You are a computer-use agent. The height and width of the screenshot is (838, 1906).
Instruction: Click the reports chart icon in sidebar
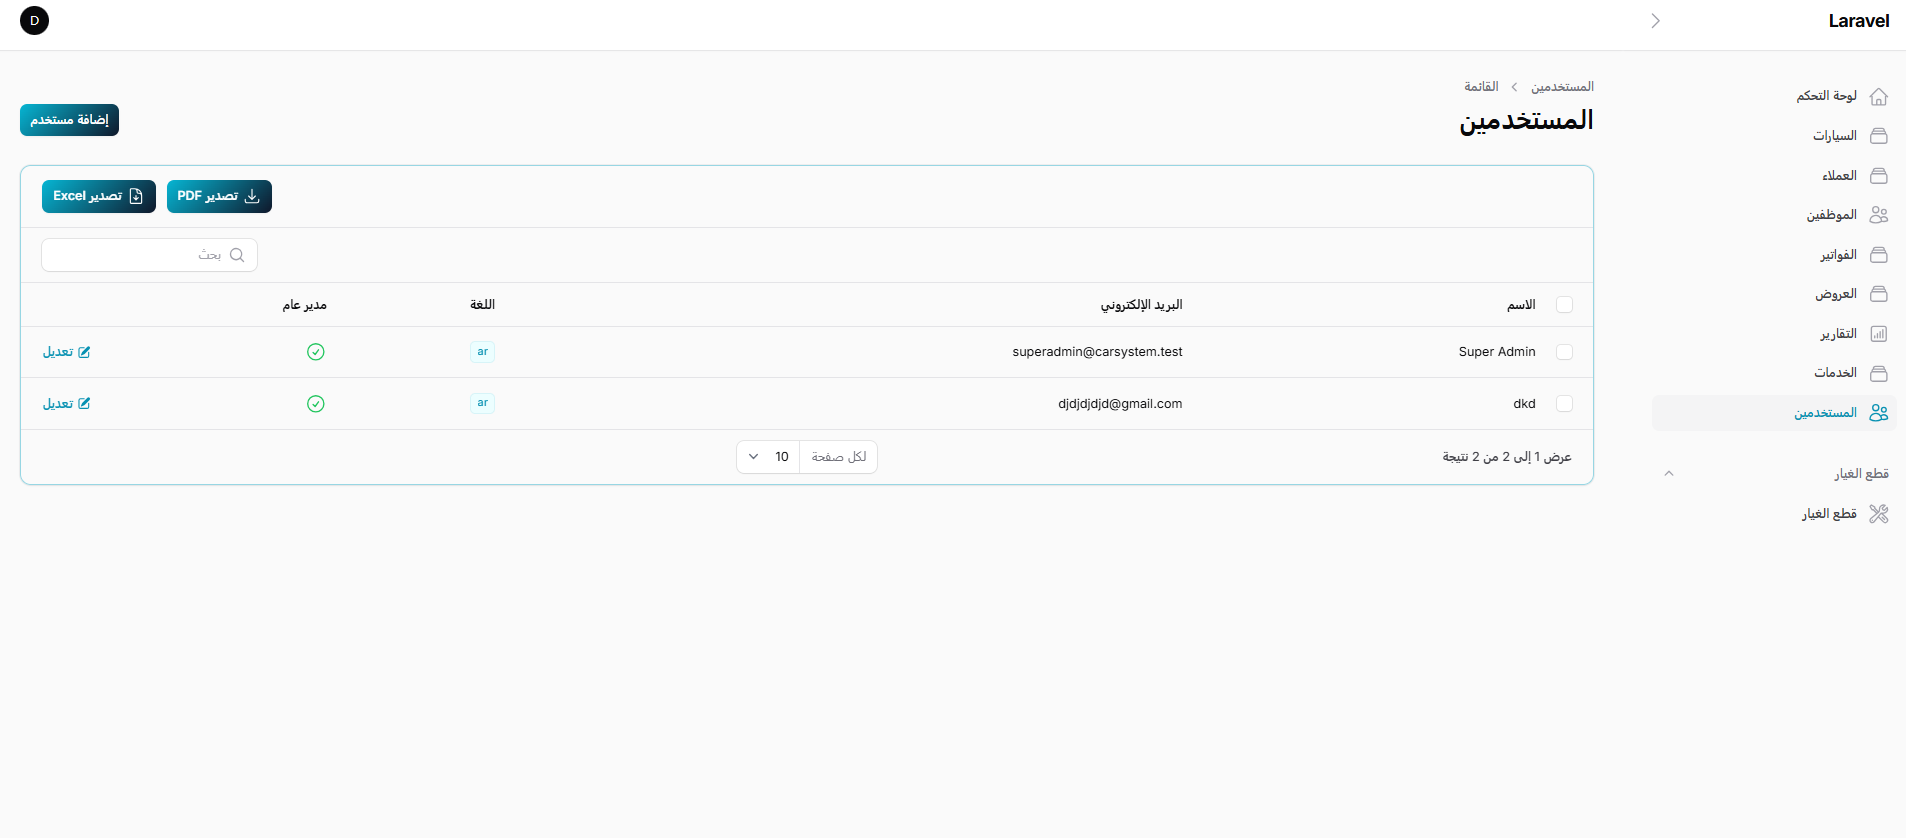(1878, 334)
